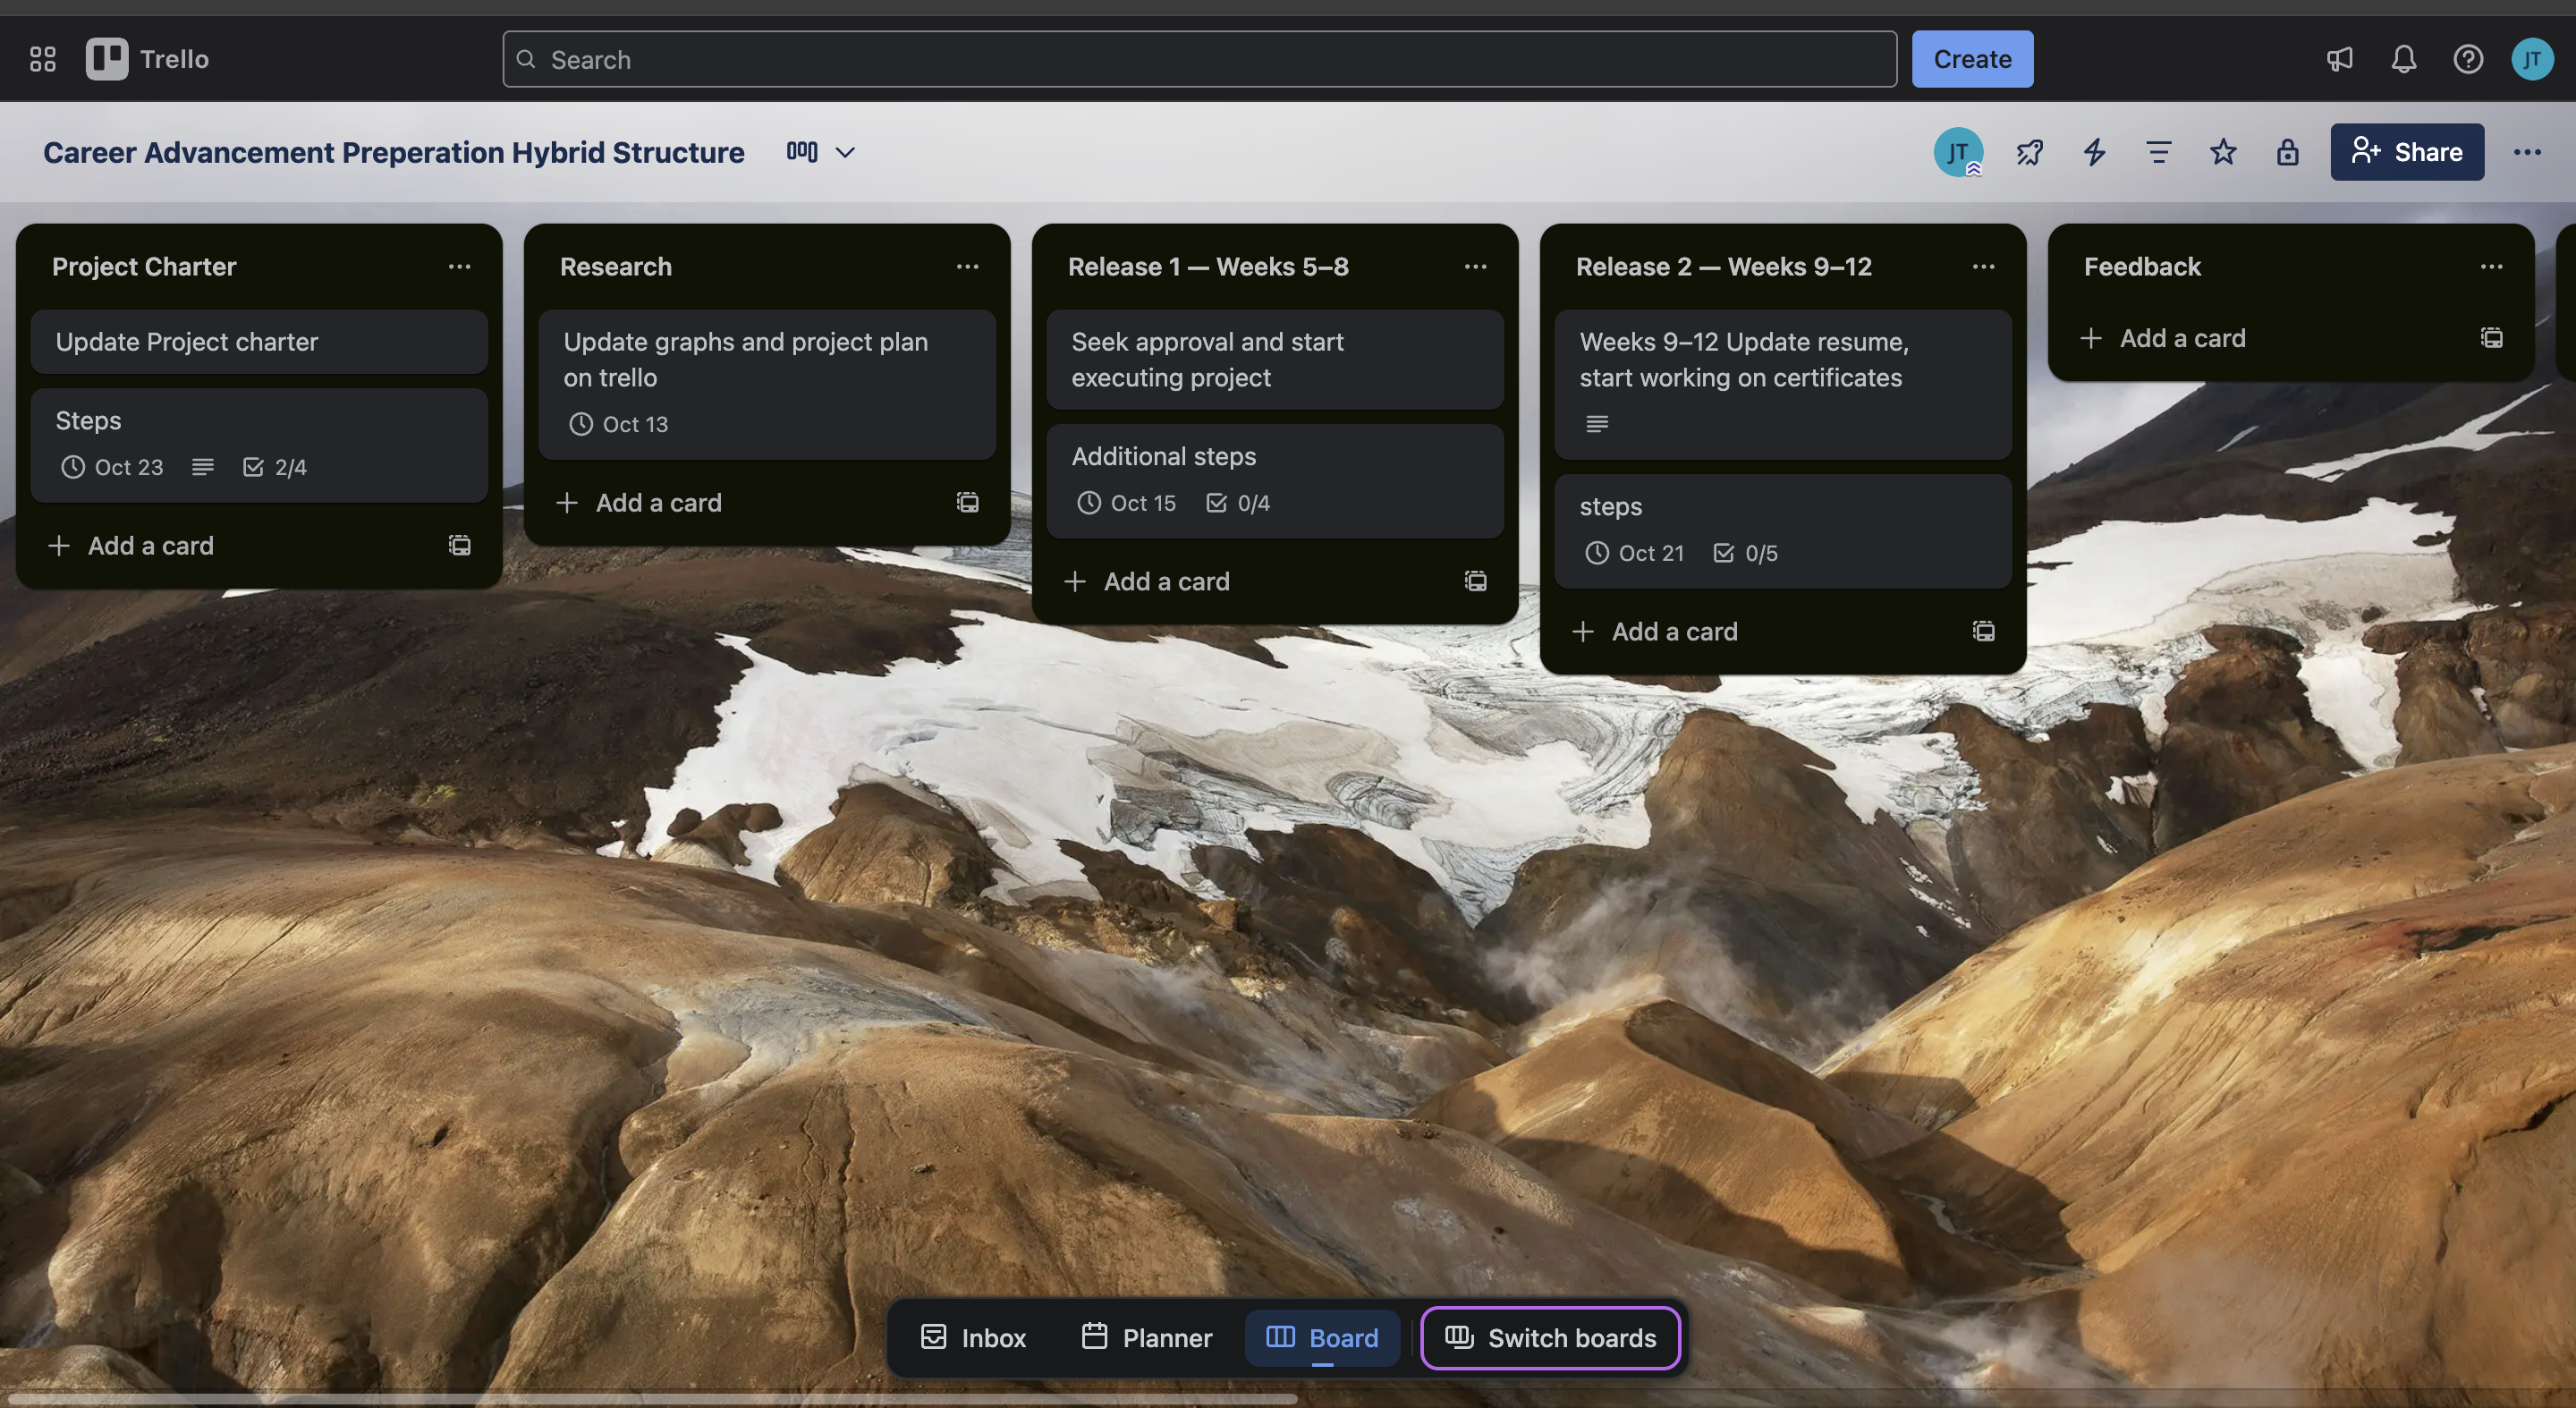The image size is (2576, 1408).
Task: Open board visibility via the lock icon
Action: [x=2287, y=152]
